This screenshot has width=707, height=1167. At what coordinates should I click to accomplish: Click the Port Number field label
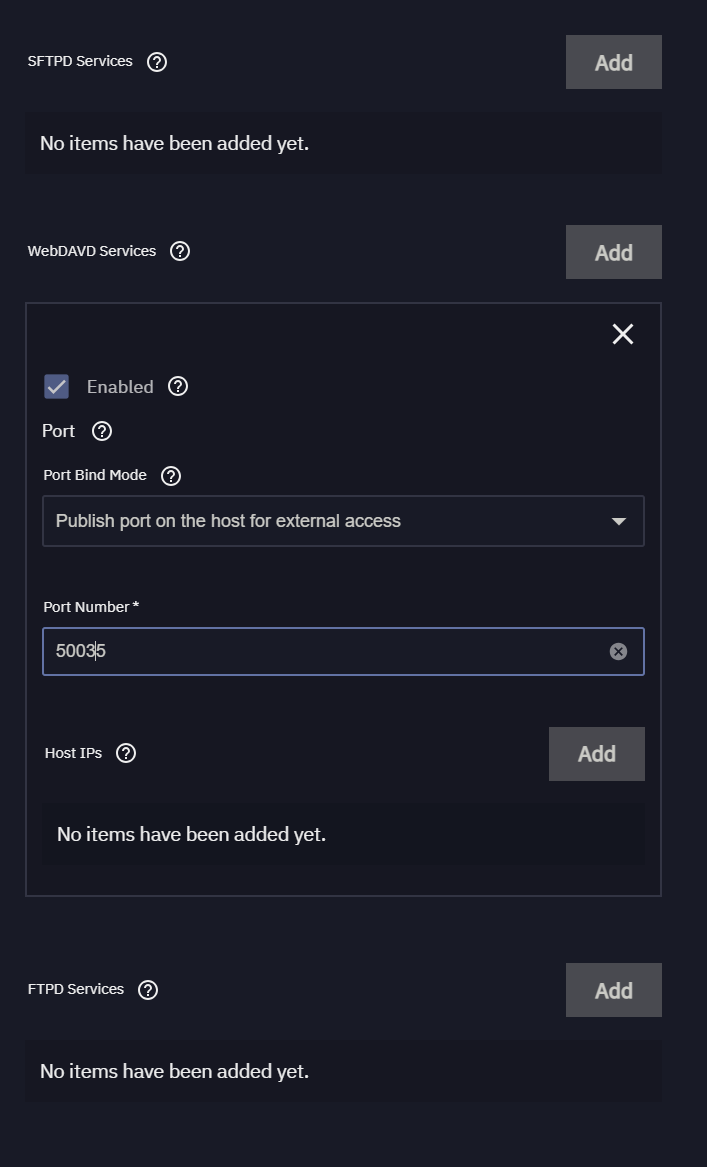90,607
